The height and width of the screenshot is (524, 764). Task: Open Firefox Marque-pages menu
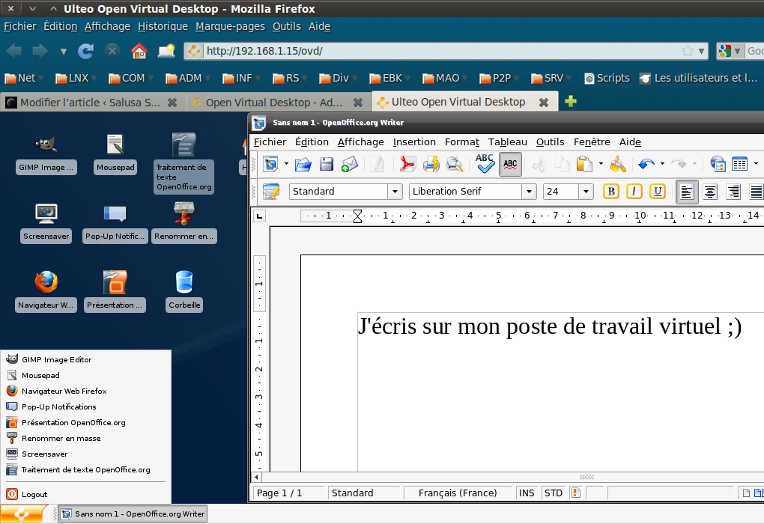230,26
